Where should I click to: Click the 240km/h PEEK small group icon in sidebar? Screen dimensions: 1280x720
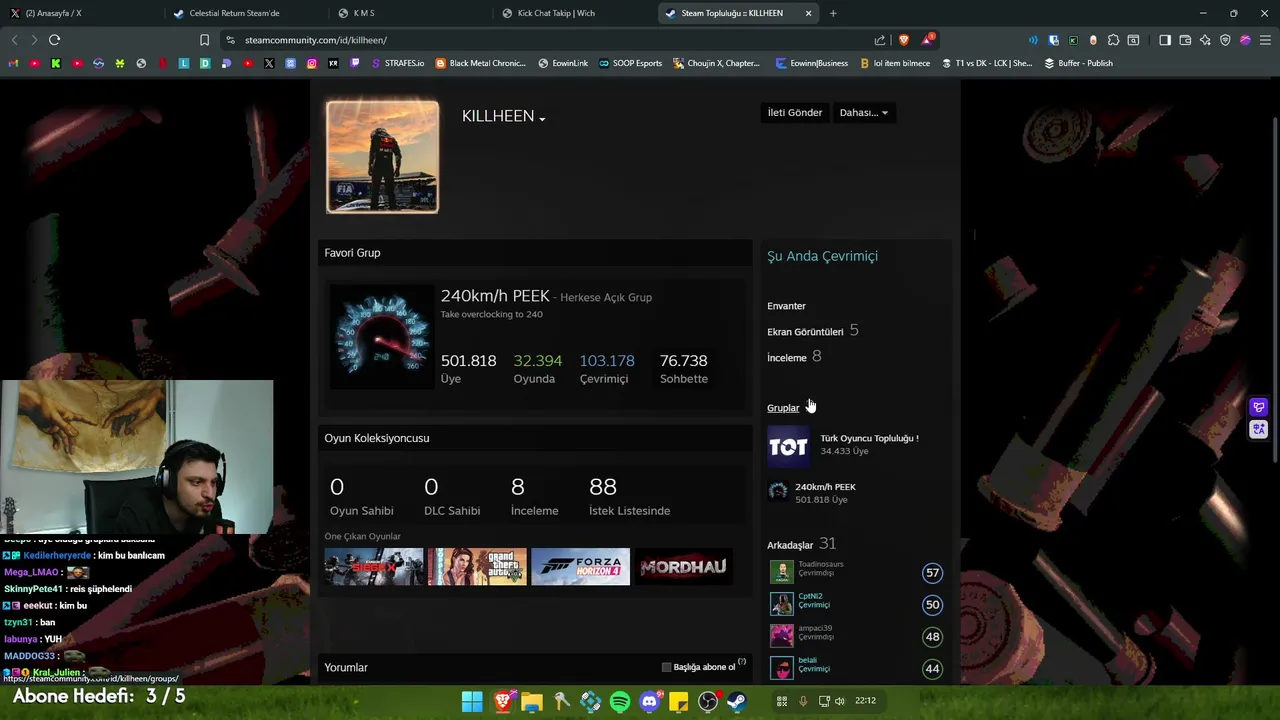(777, 491)
